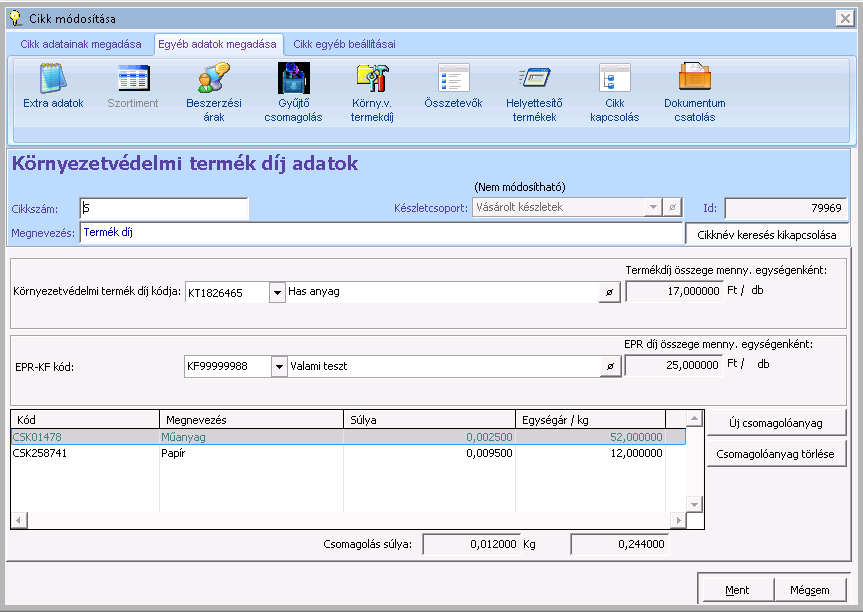The width and height of the screenshot is (863, 612).
Task: Click Termékdíj amount 17,000000 field
Action: 674,291
